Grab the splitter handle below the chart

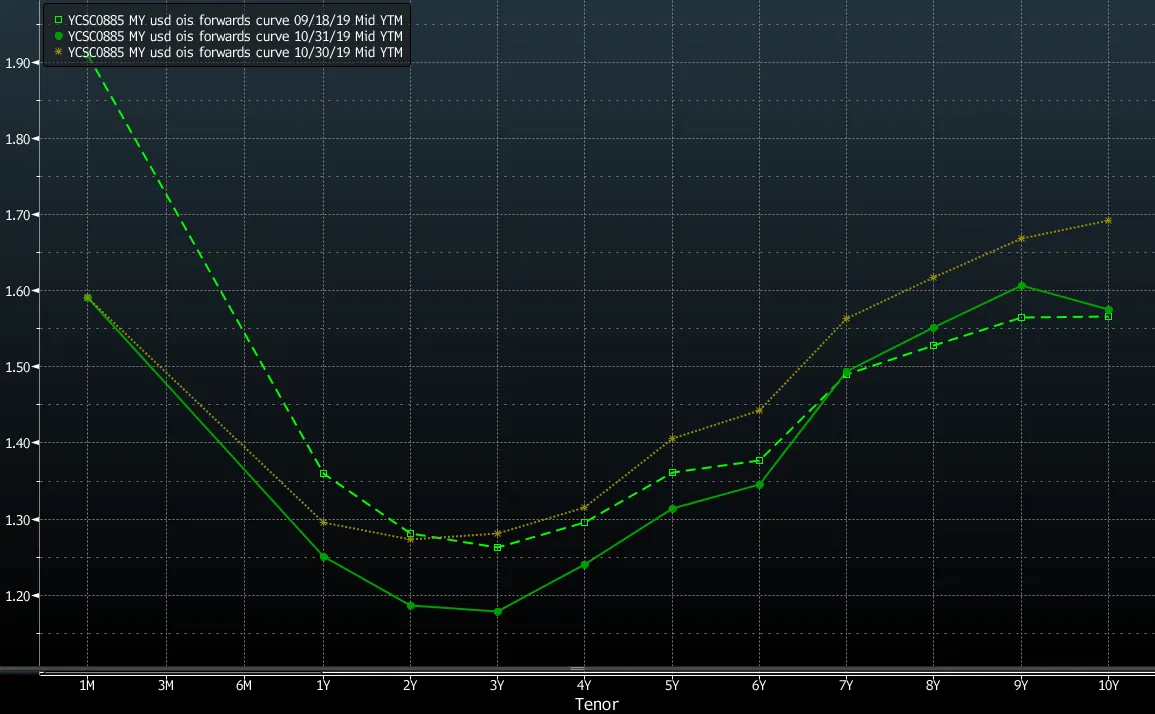(577, 668)
